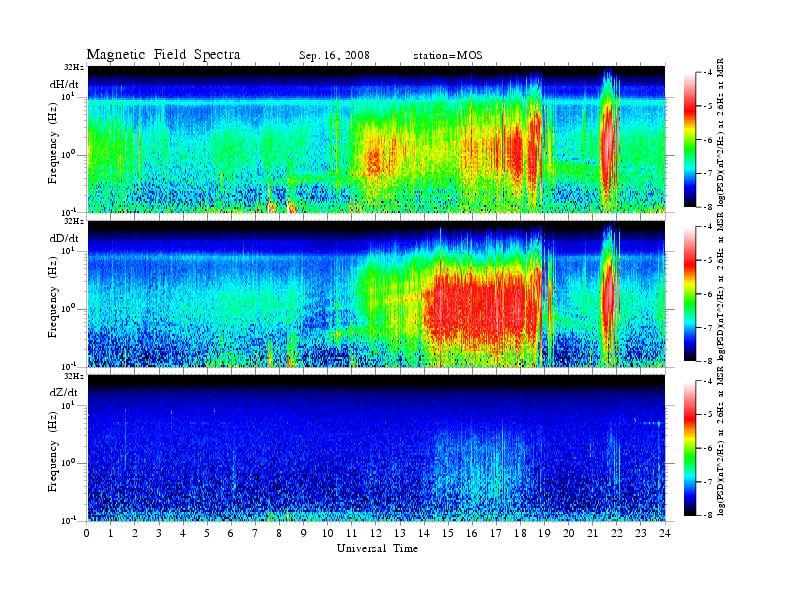This screenshot has width=792, height=612.
Task: Click hour tick label "3" on the time axis
Action: 159,533
